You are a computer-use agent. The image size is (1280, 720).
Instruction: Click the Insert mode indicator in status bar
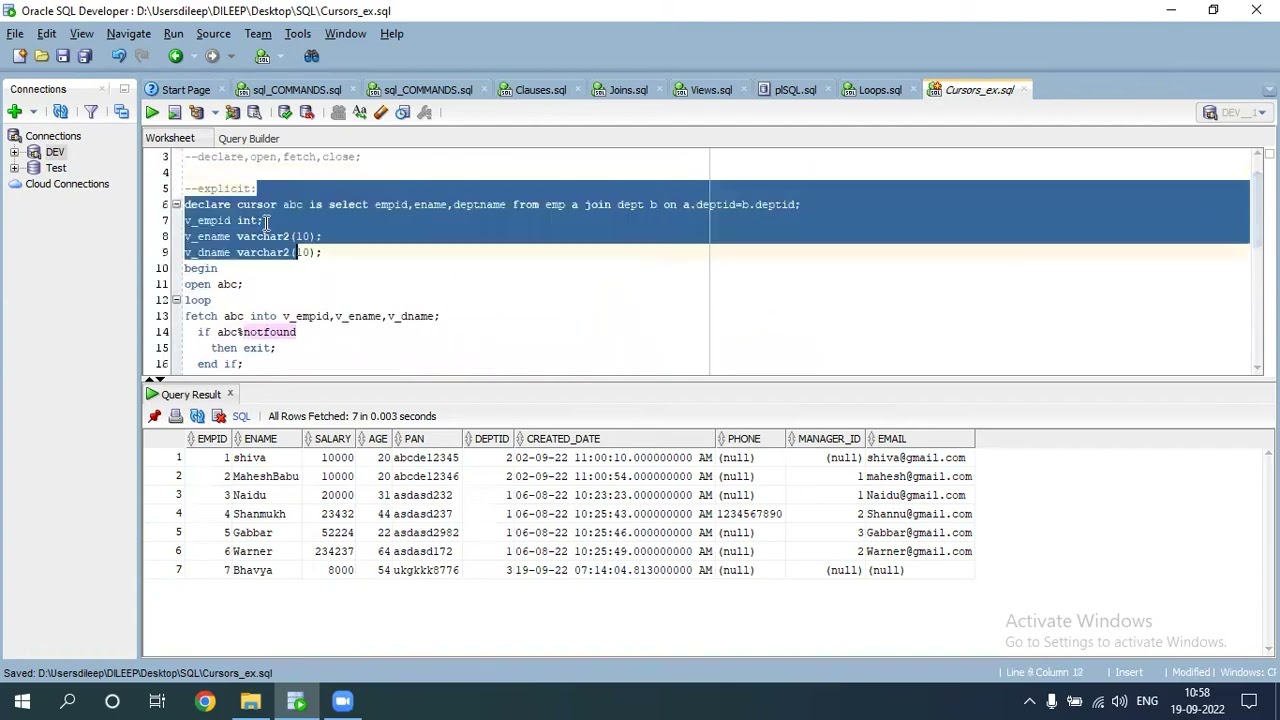coord(1129,673)
